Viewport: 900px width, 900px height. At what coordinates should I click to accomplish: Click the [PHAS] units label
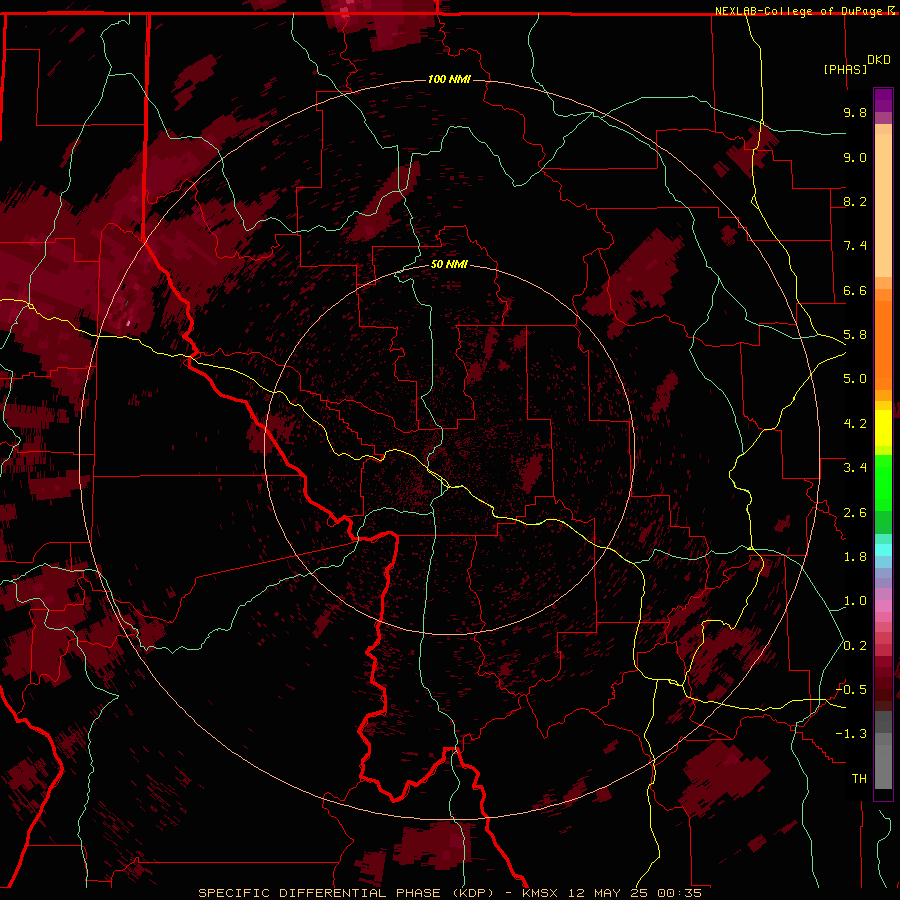click(x=845, y=69)
